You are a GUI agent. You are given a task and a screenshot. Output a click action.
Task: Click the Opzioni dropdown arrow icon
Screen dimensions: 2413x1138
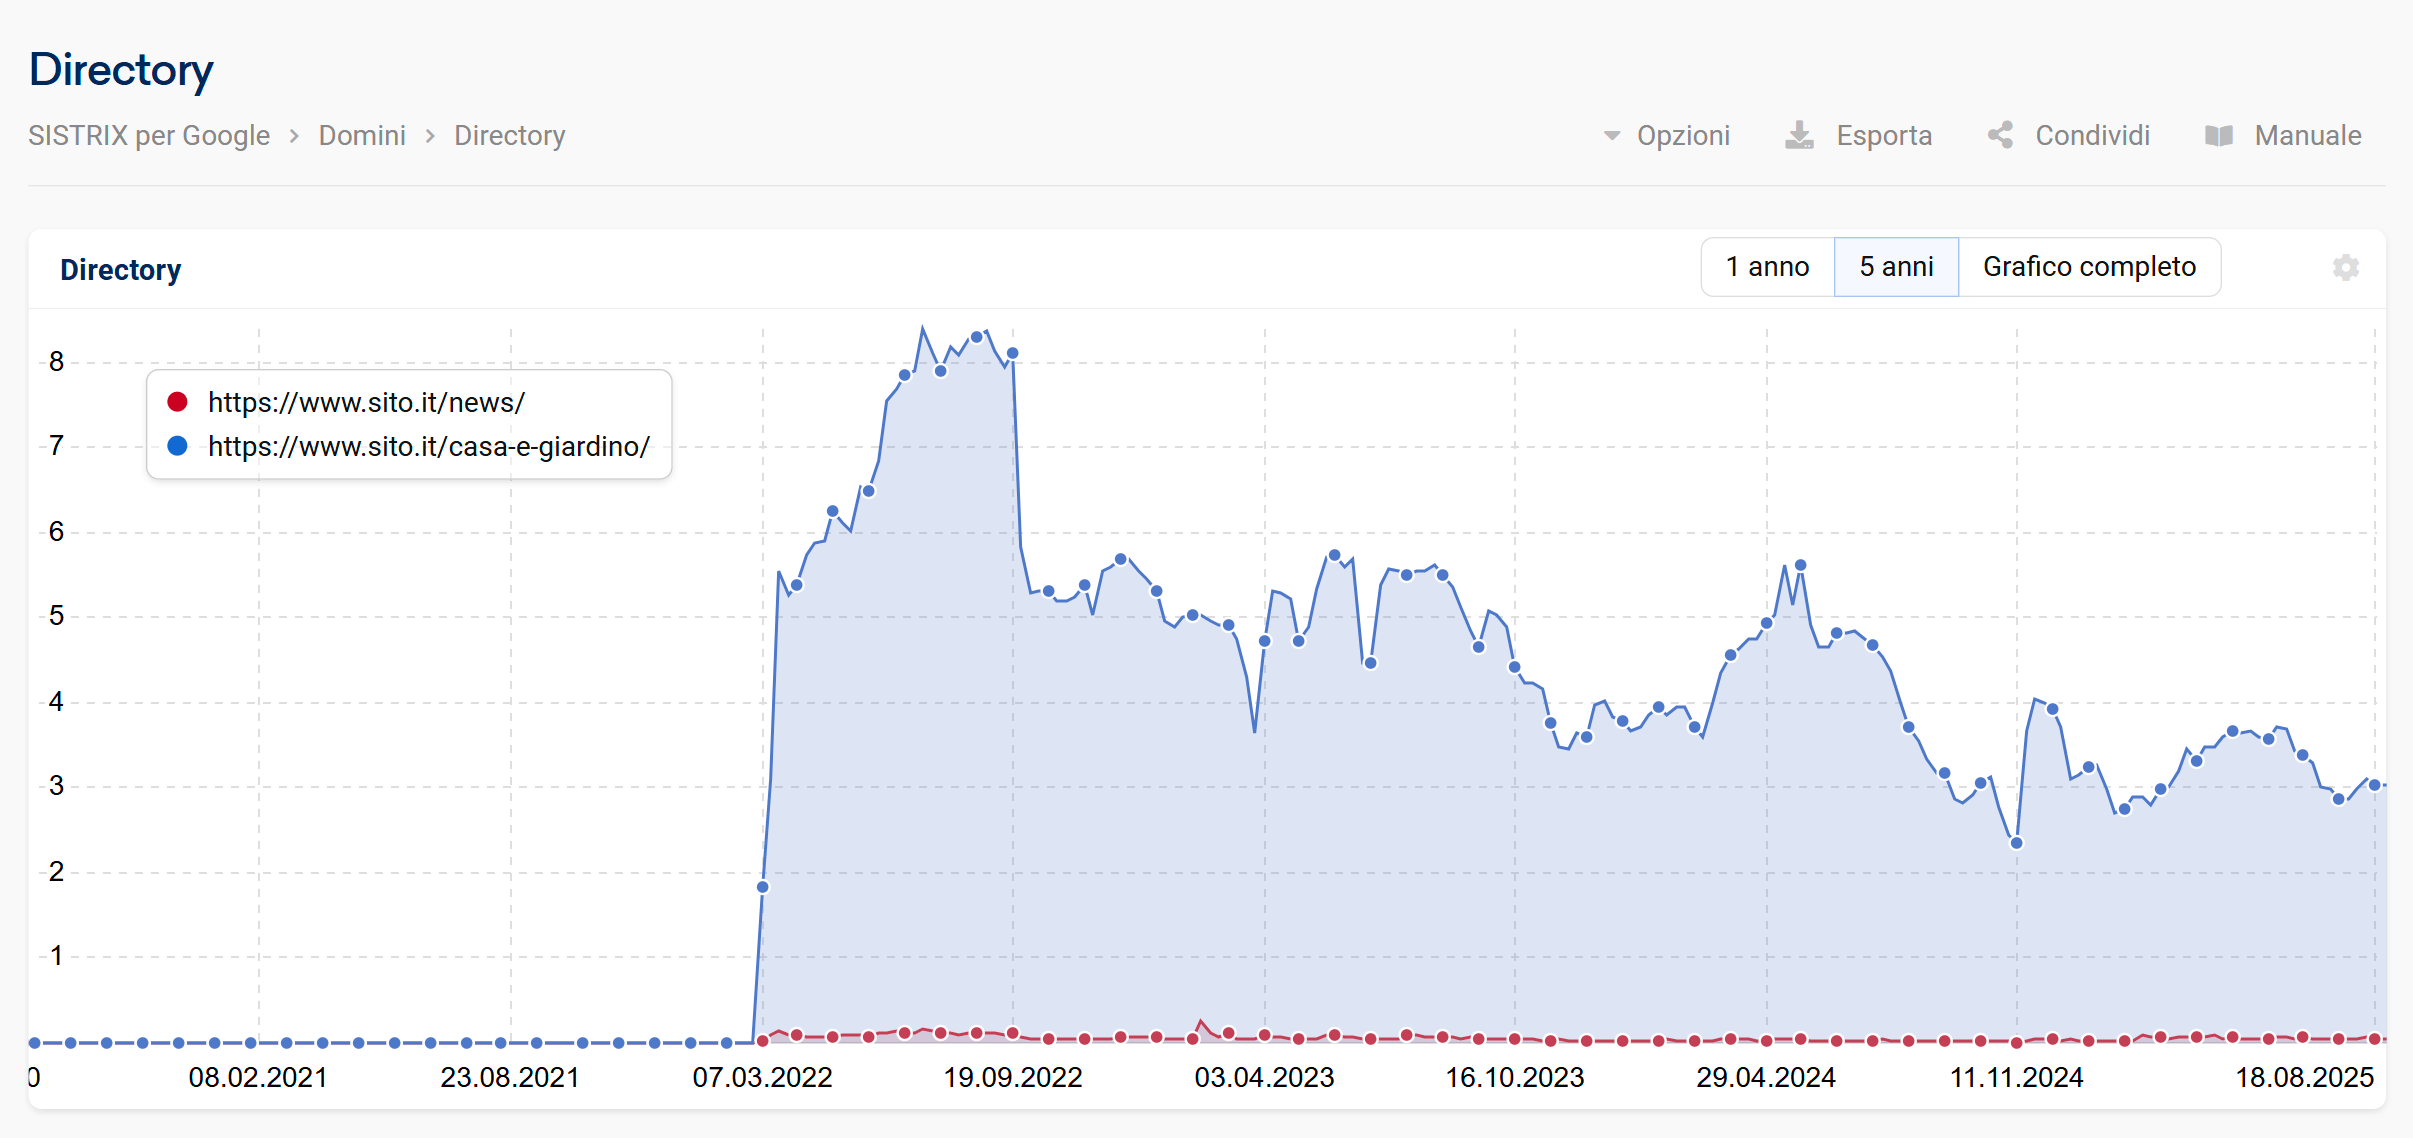coord(1611,135)
